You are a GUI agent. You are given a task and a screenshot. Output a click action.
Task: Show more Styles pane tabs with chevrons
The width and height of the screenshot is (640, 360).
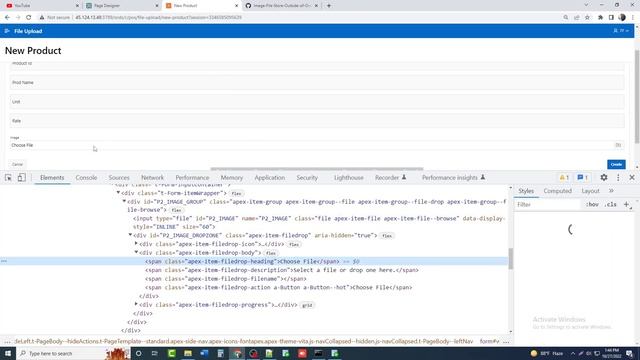[611, 191]
